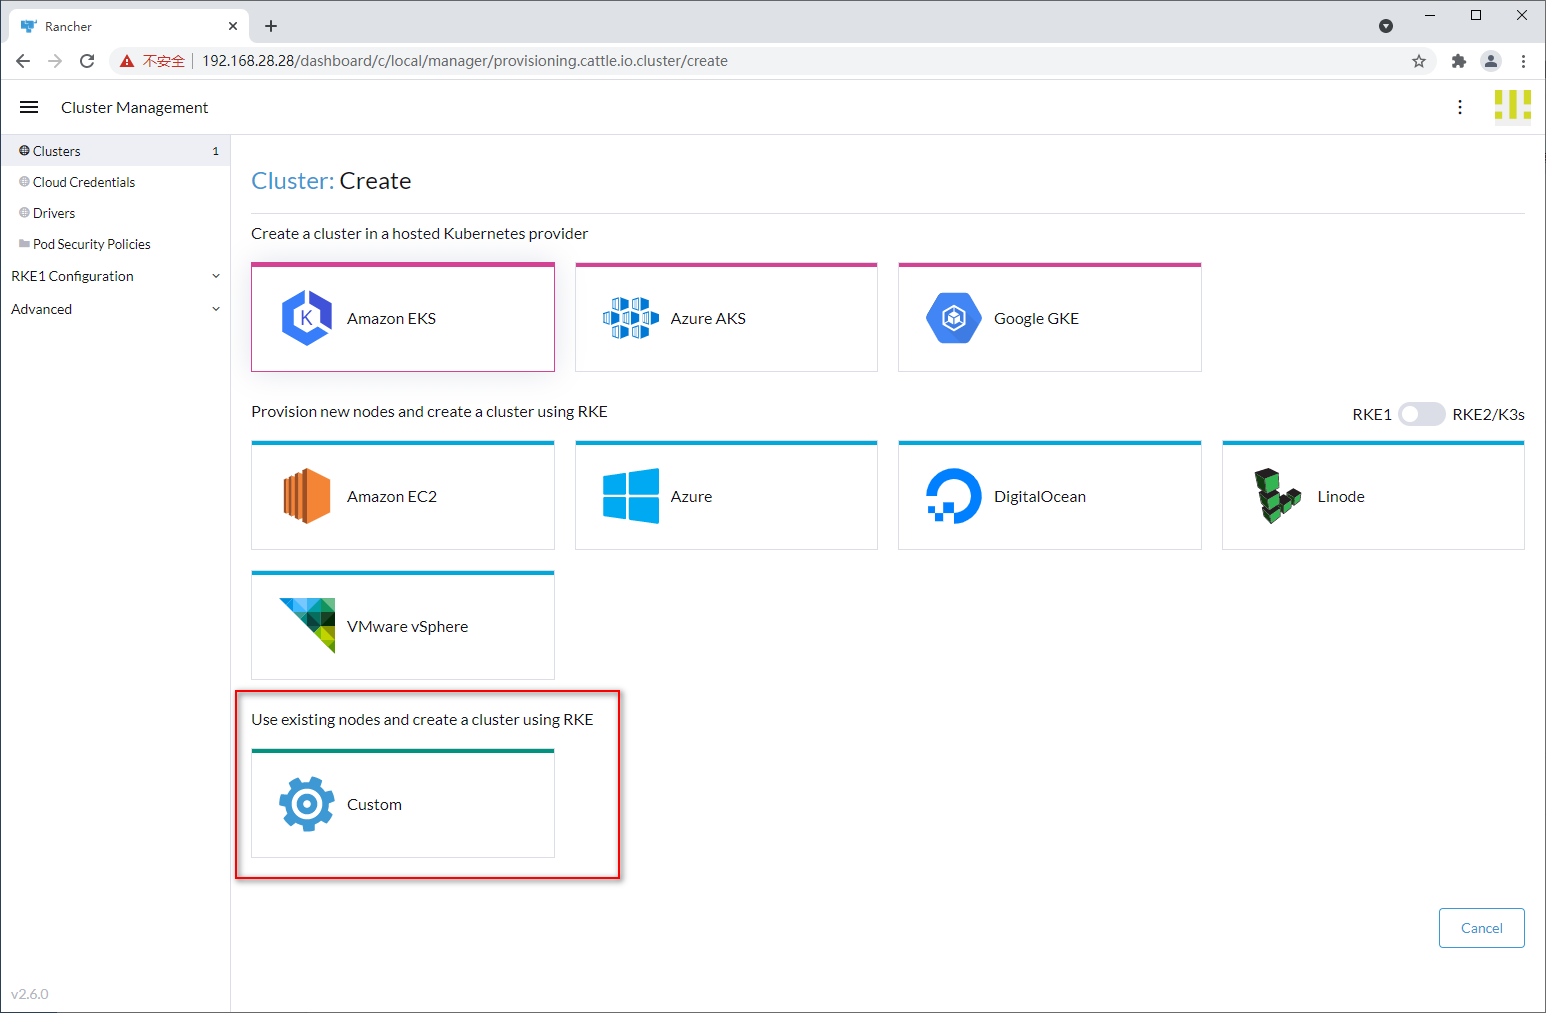Select the Azure AKS provider card
This screenshot has height=1013, width=1546.
coord(726,317)
